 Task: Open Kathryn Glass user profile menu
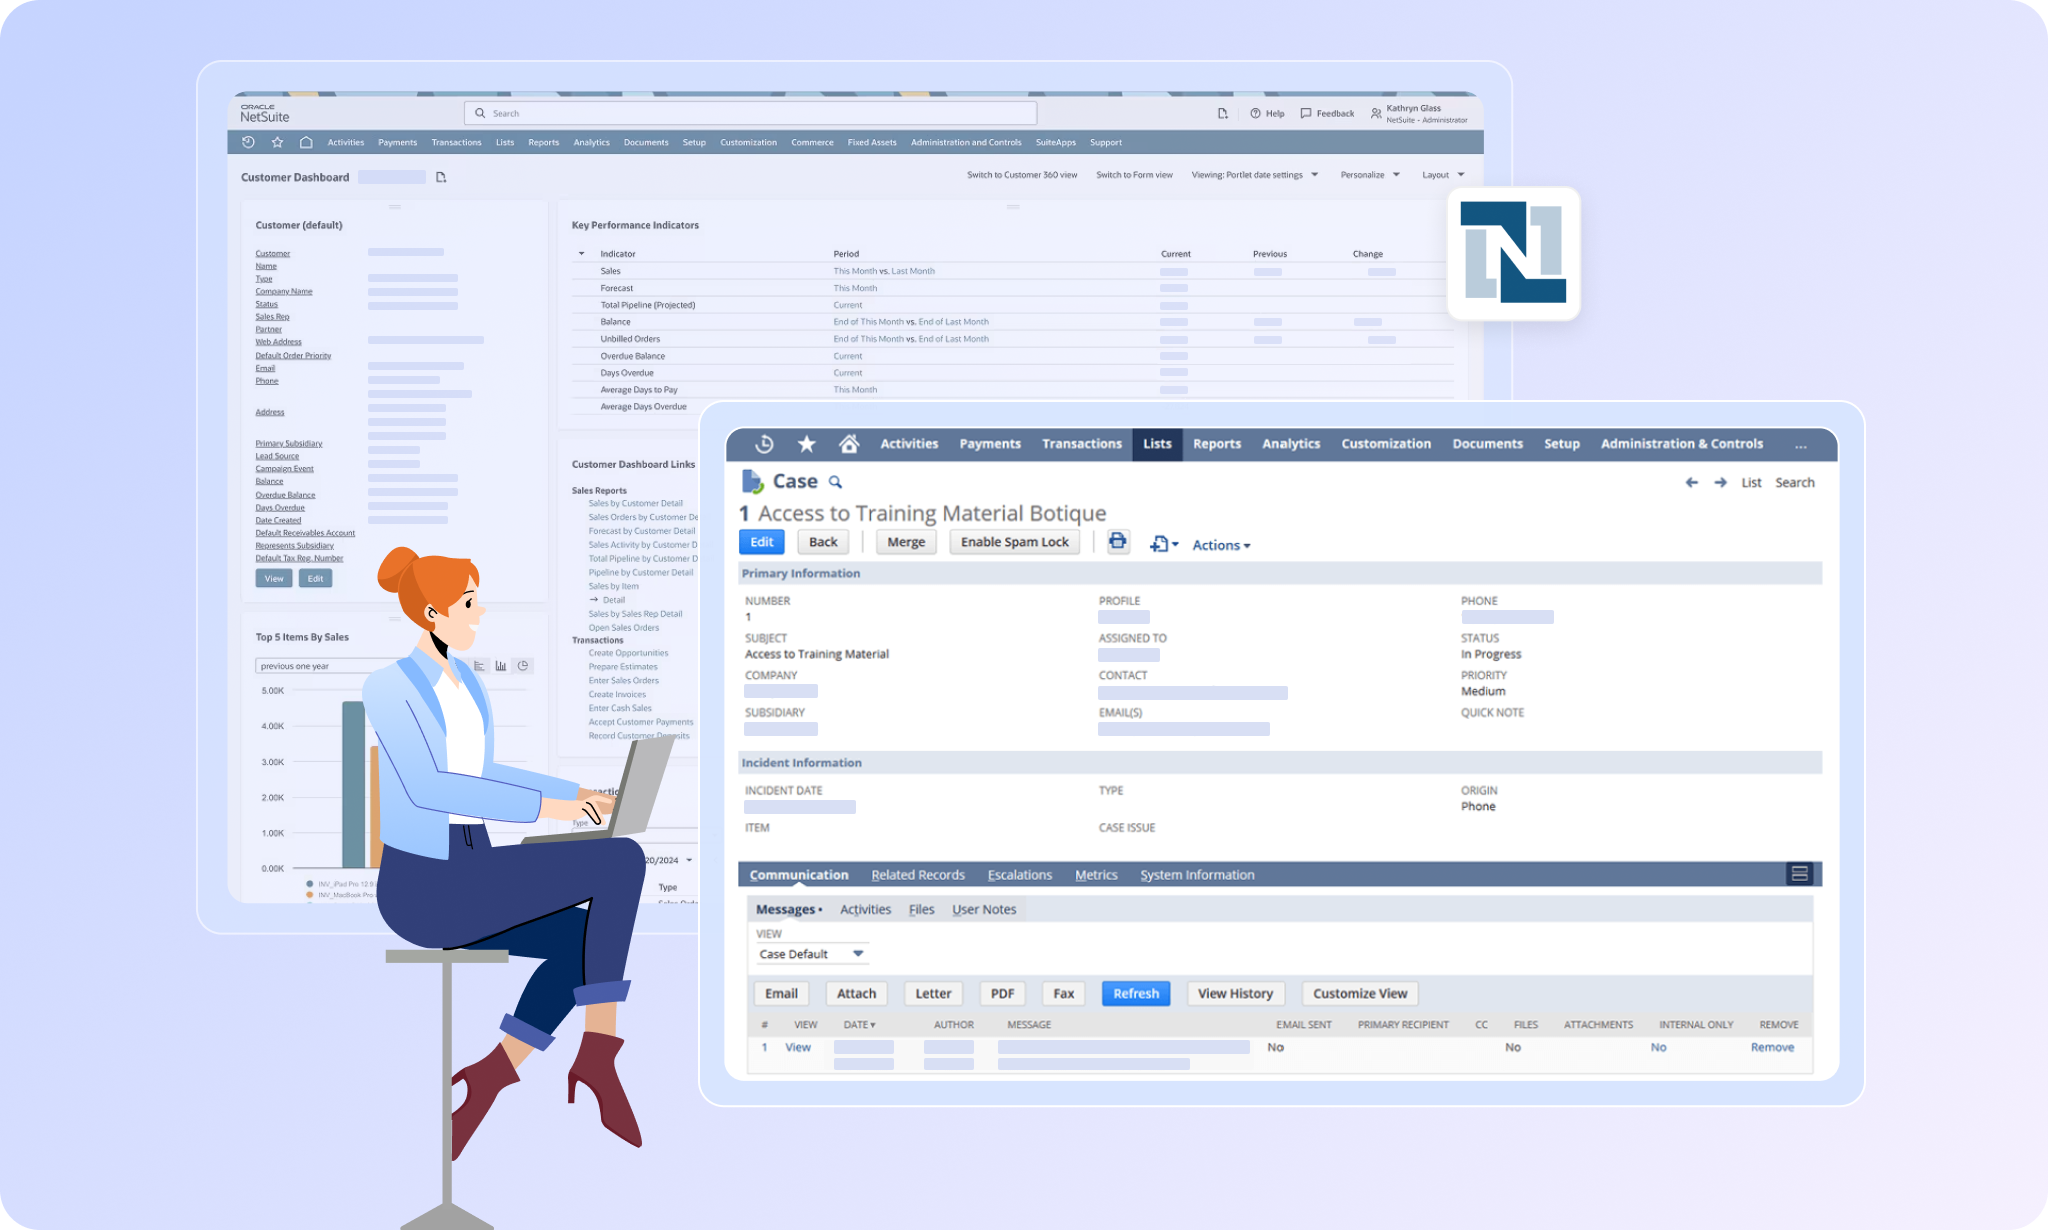[x=1419, y=114]
